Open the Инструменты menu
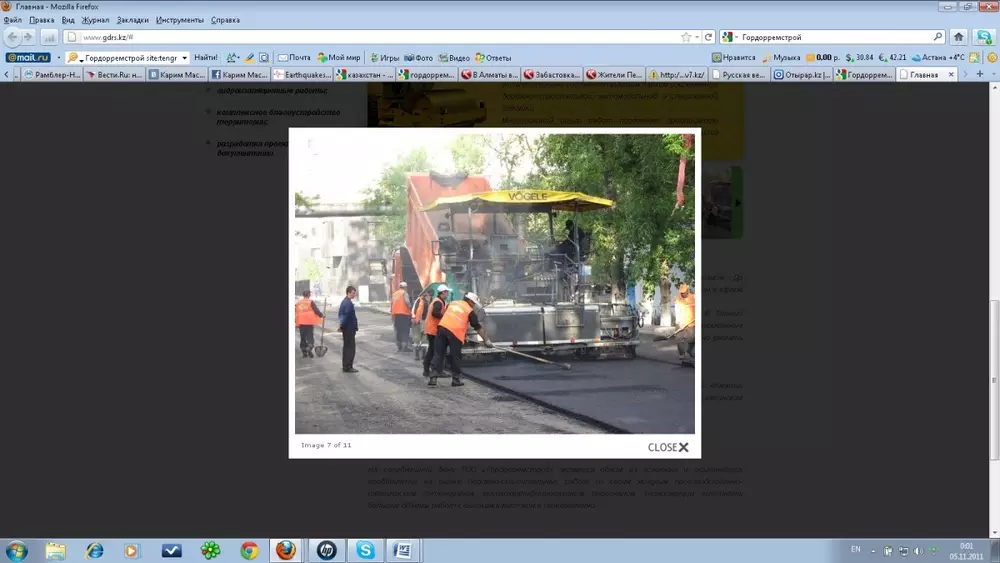 pyautogui.click(x=179, y=20)
